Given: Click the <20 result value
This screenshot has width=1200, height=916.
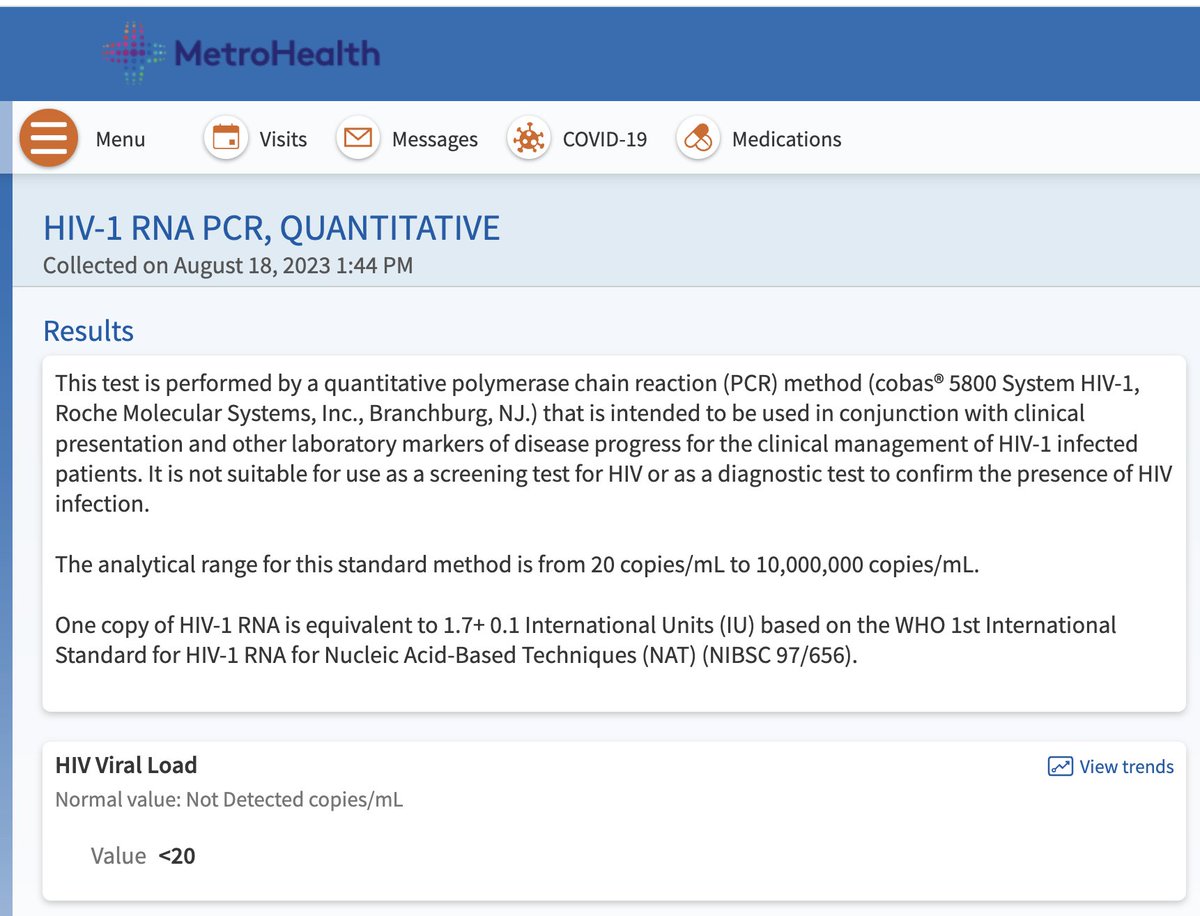Looking at the screenshot, I should [177, 856].
